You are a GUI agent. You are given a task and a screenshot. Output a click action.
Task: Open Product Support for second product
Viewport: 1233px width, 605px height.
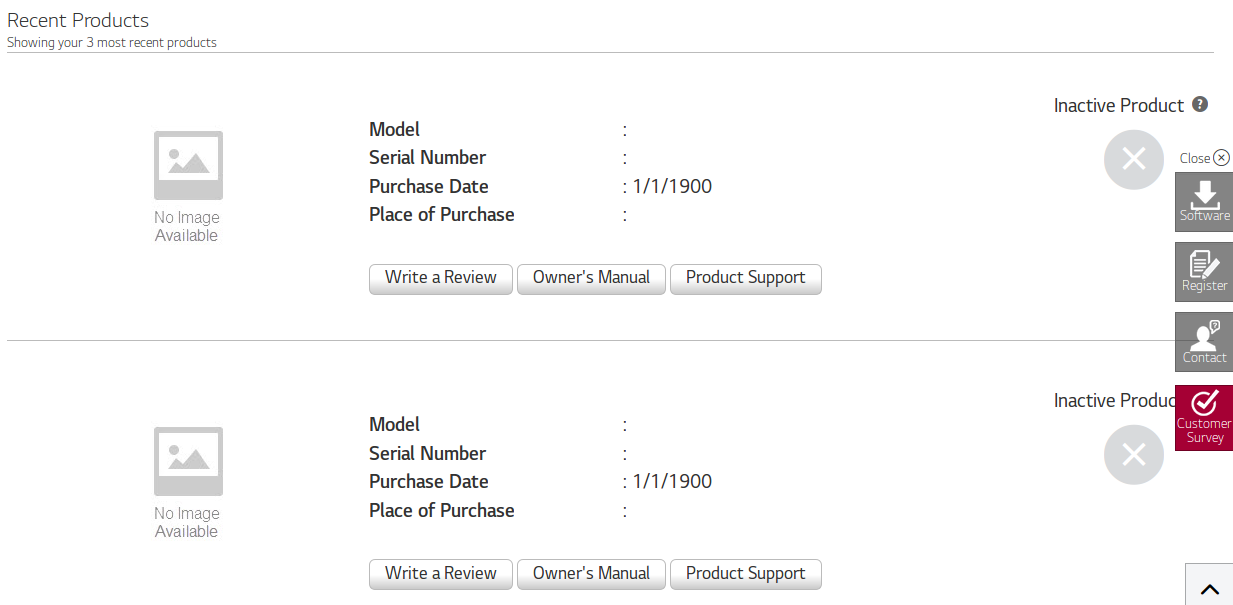(745, 574)
